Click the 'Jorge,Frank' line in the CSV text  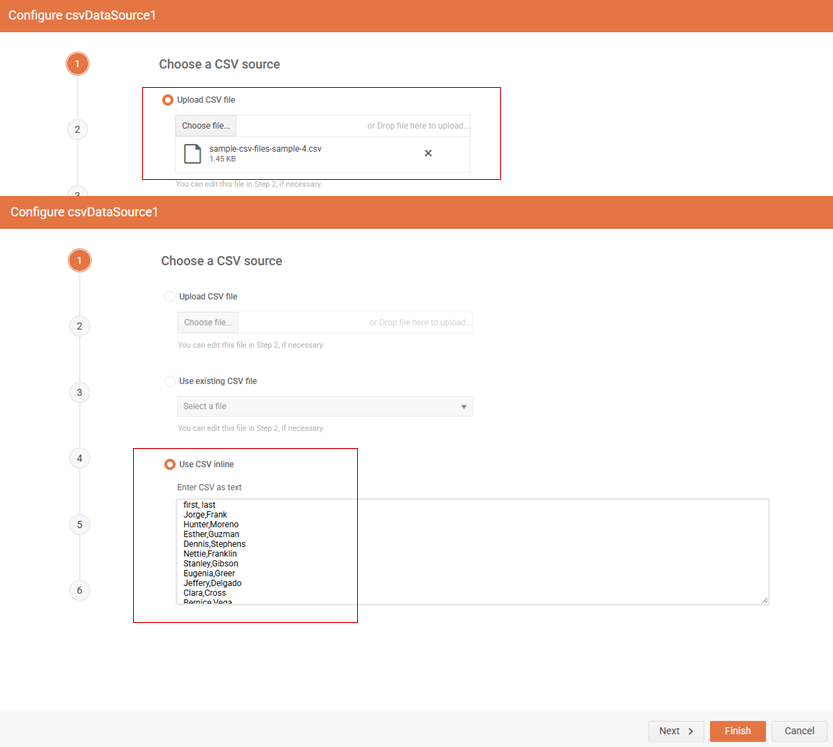click(205, 515)
